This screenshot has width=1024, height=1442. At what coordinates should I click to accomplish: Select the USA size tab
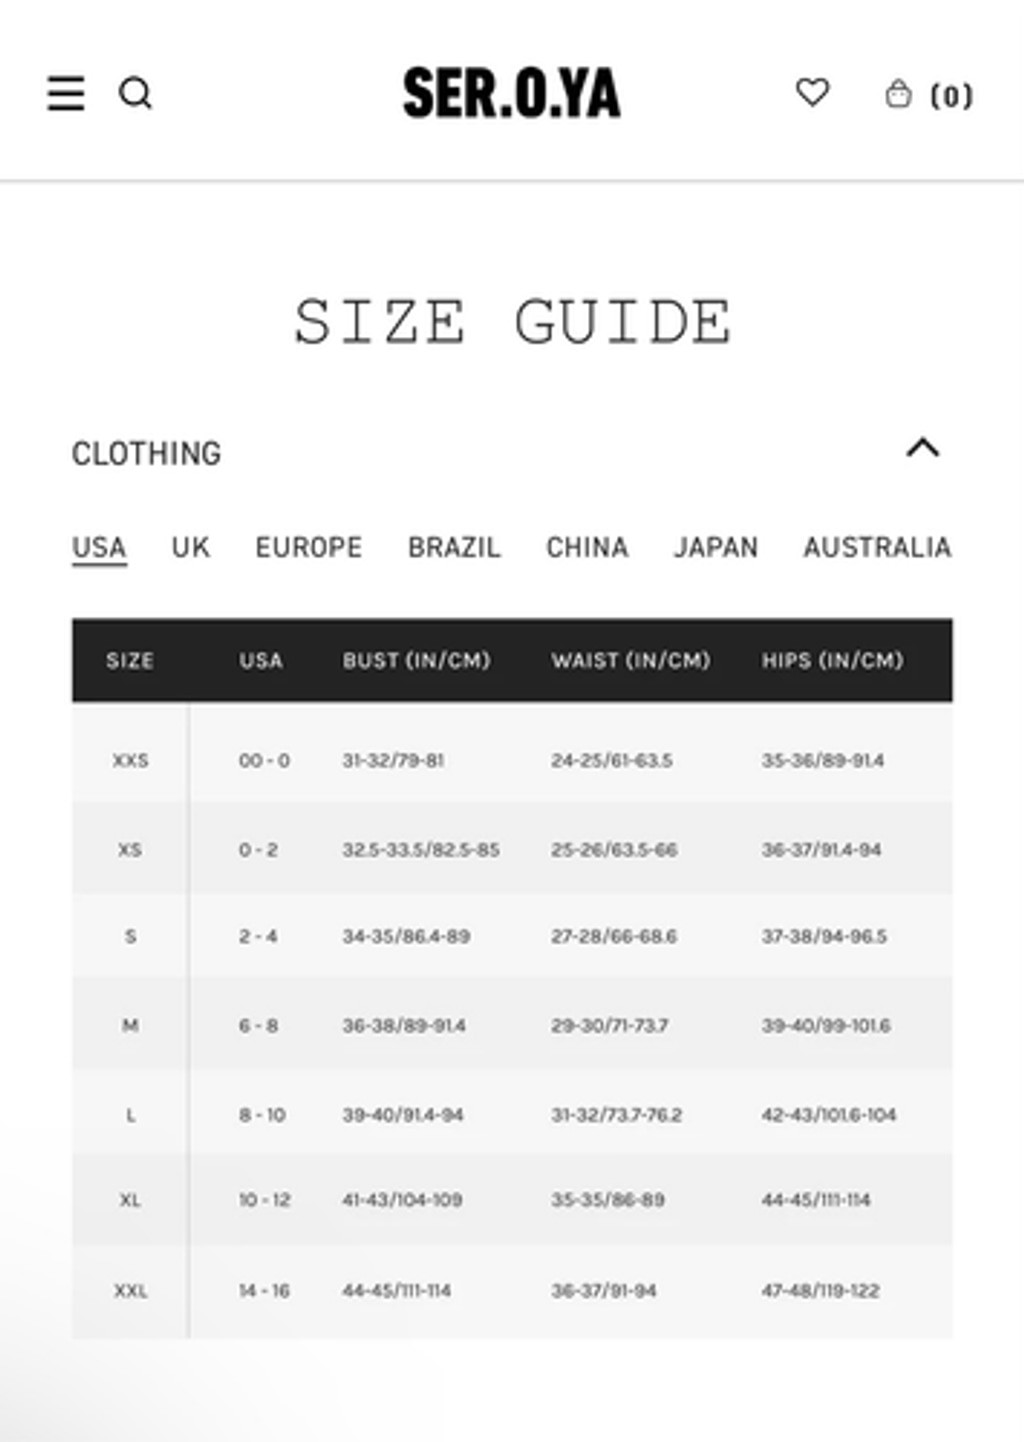click(x=99, y=547)
